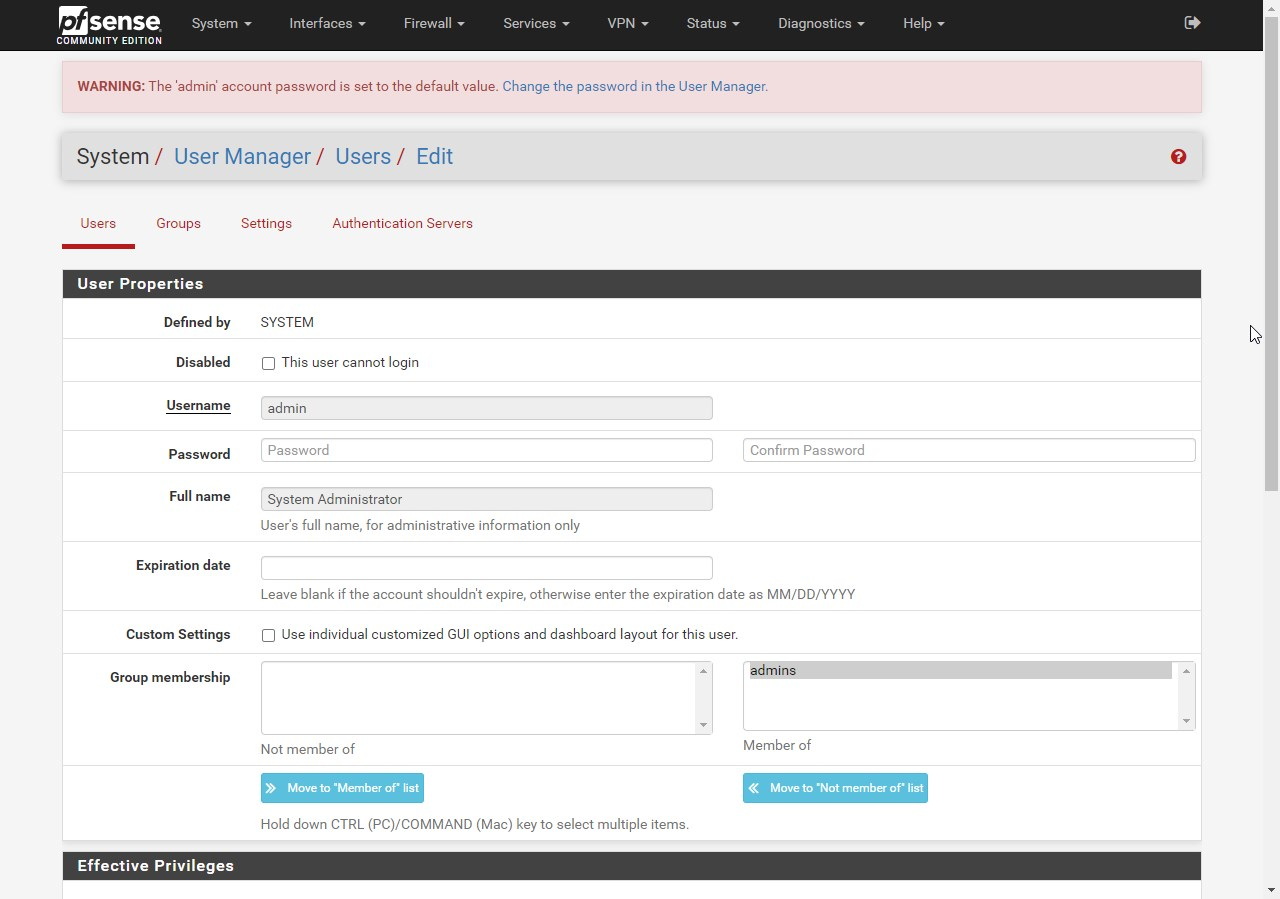Select 'admins' in Member of list
Image resolution: width=1280 pixels, height=899 pixels.
tap(959, 671)
